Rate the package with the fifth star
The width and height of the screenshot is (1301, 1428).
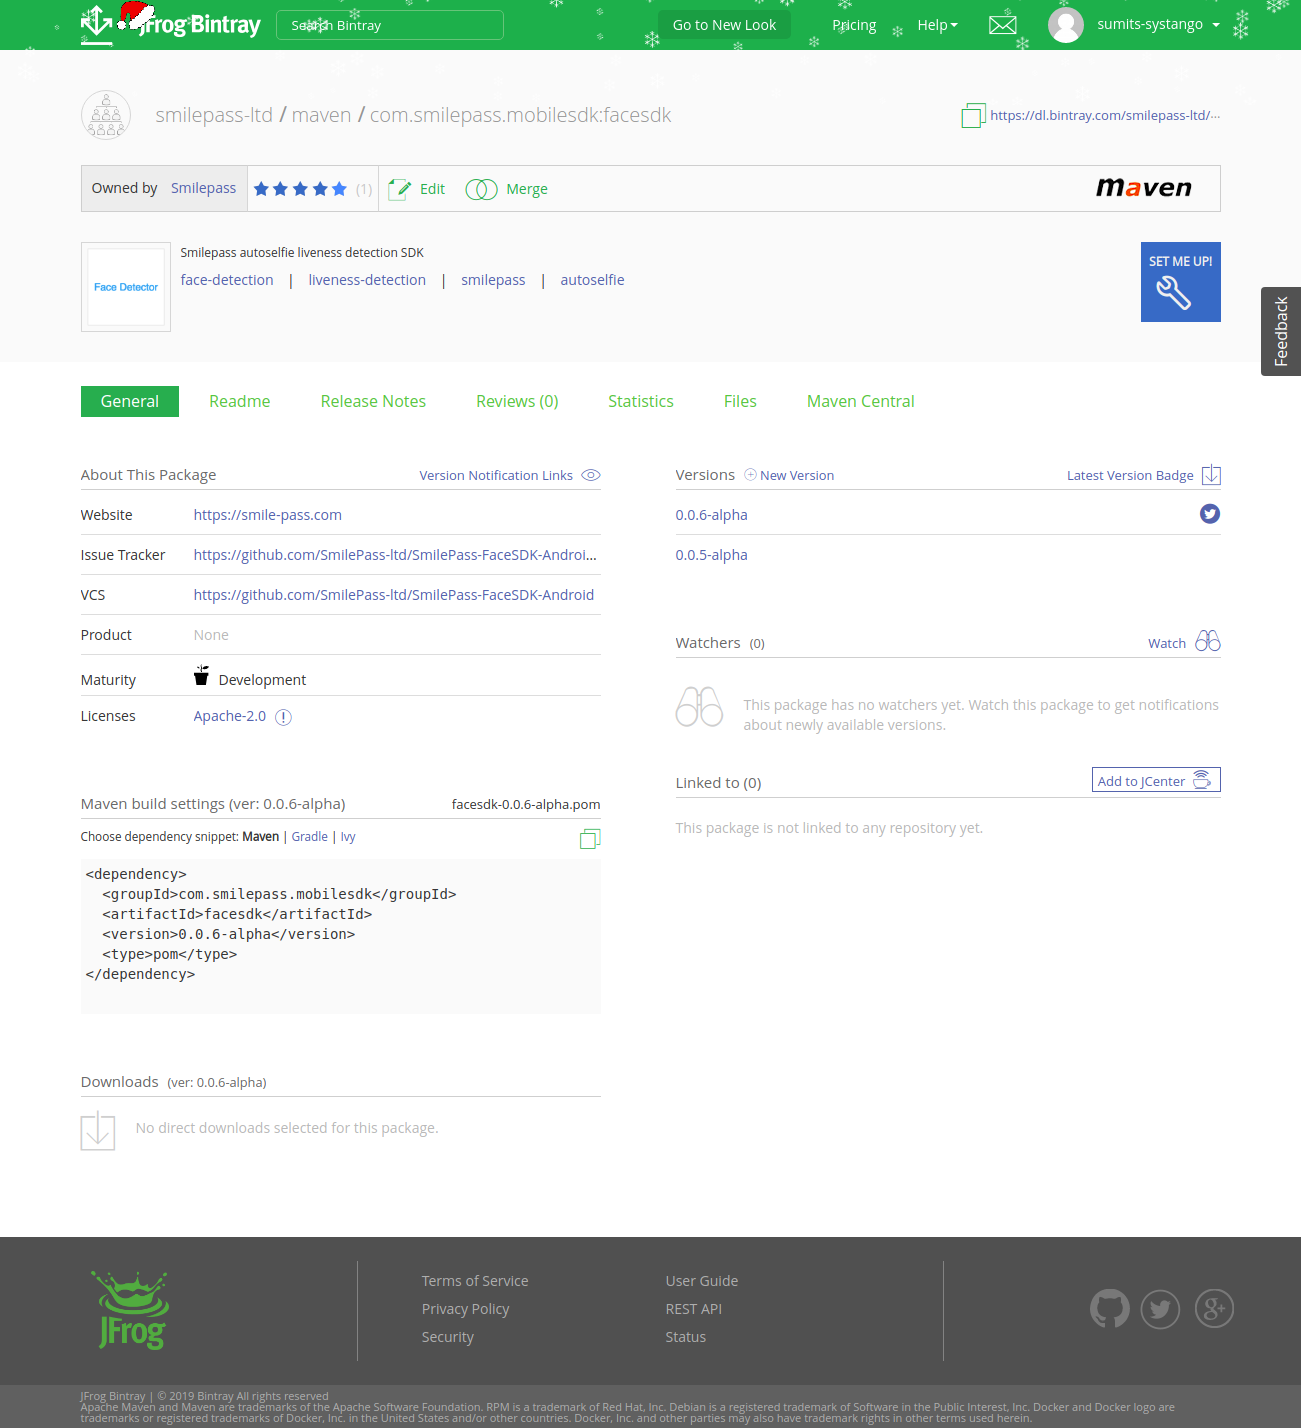(339, 189)
